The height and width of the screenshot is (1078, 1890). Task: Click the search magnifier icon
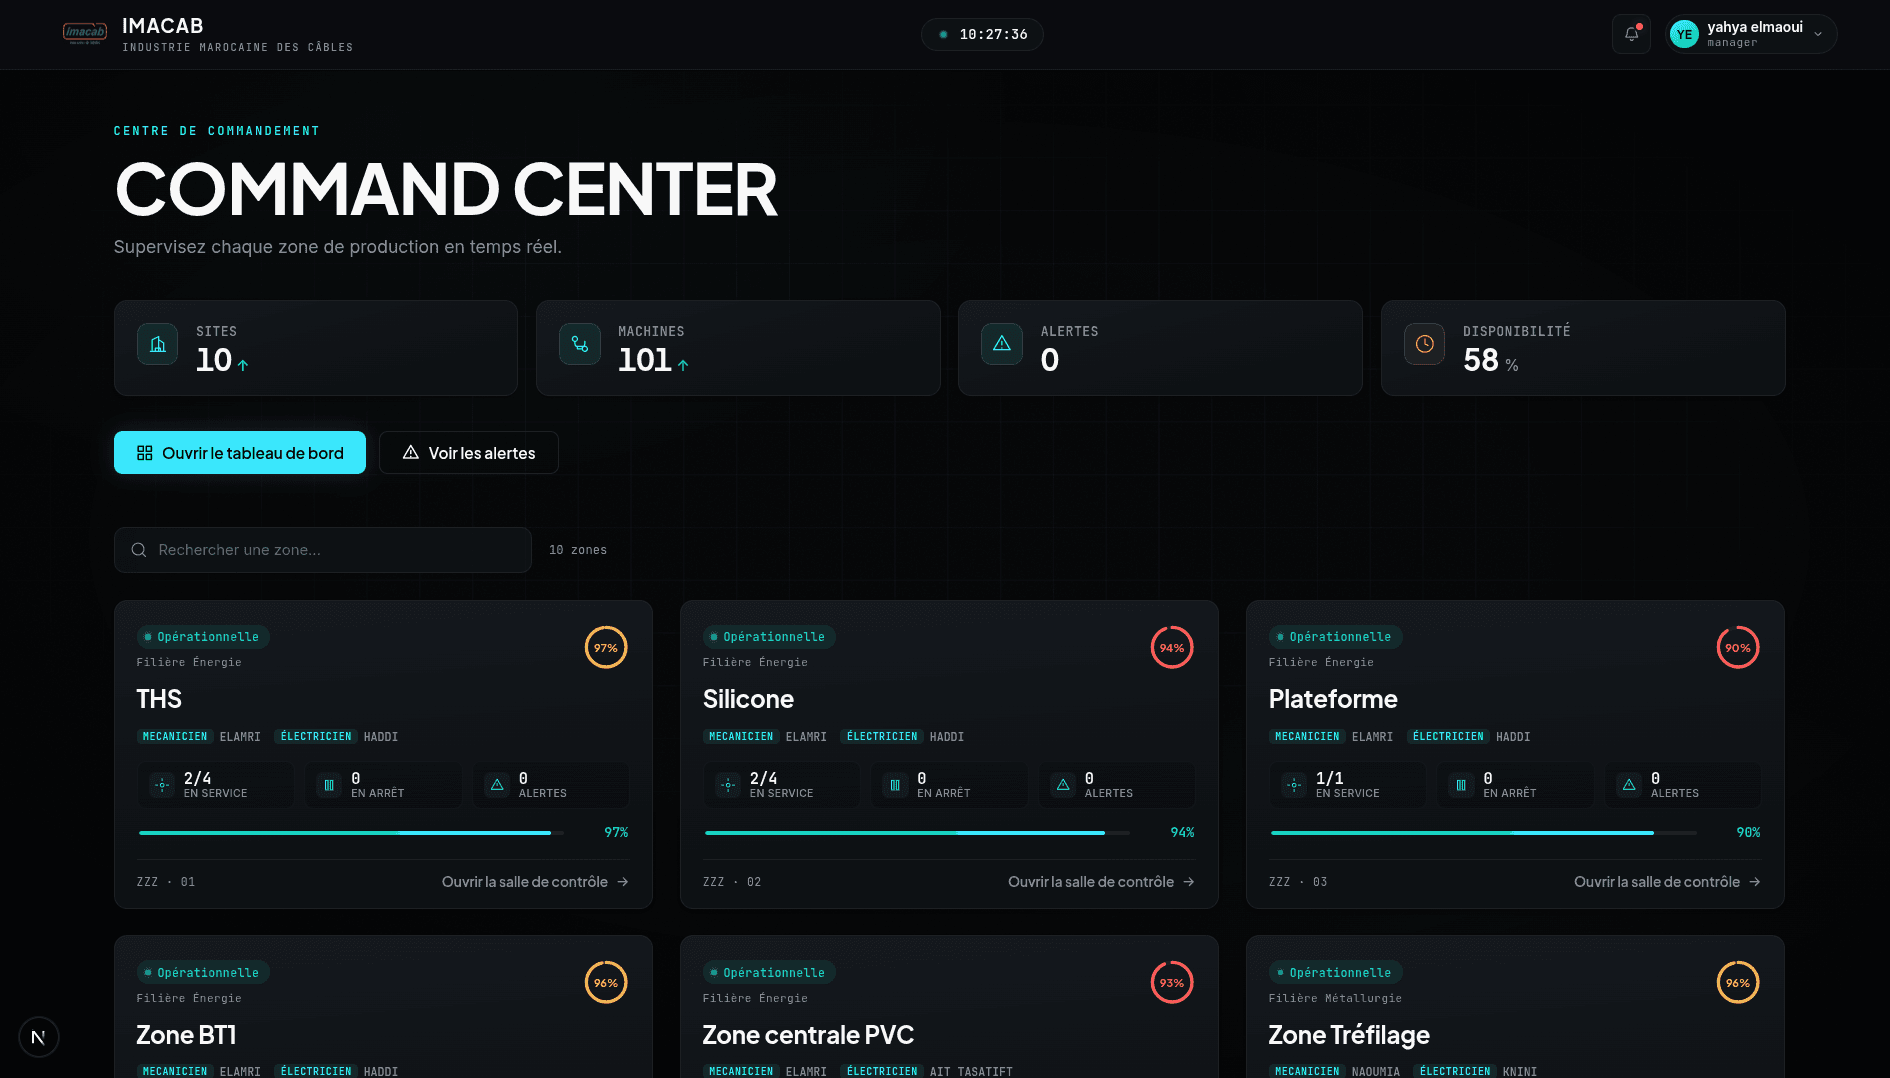click(139, 550)
